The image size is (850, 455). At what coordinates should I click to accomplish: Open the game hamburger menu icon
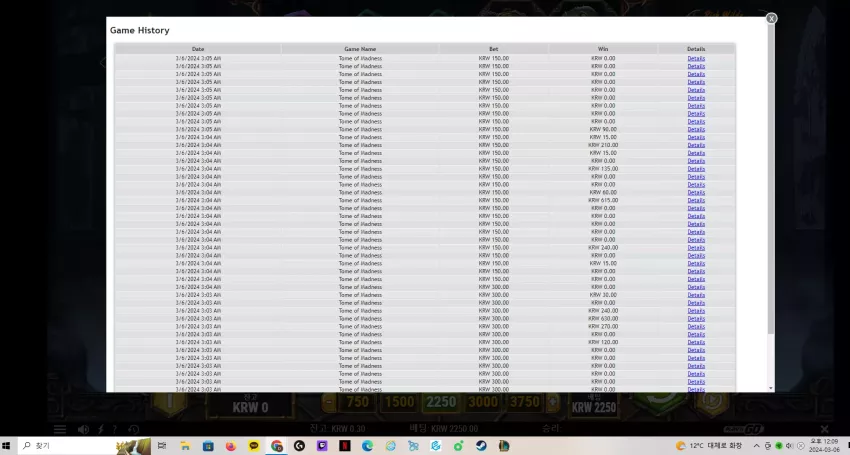[60, 429]
